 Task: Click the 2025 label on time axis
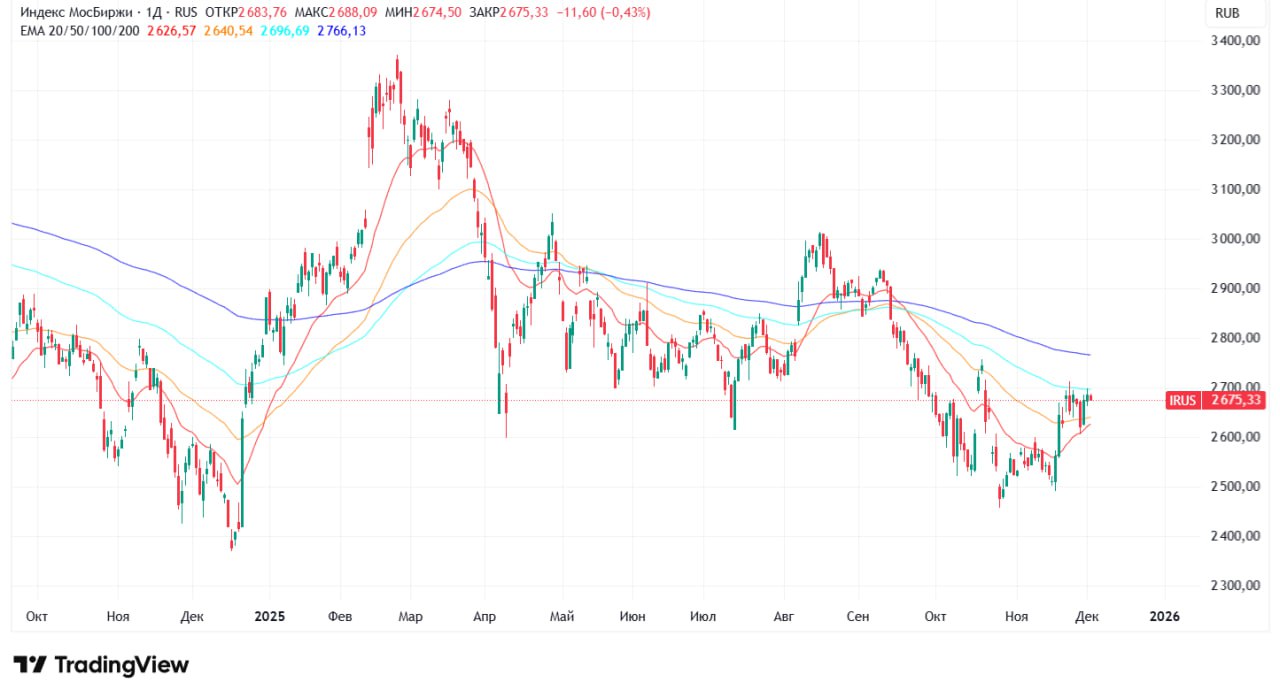click(x=268, y=617)
